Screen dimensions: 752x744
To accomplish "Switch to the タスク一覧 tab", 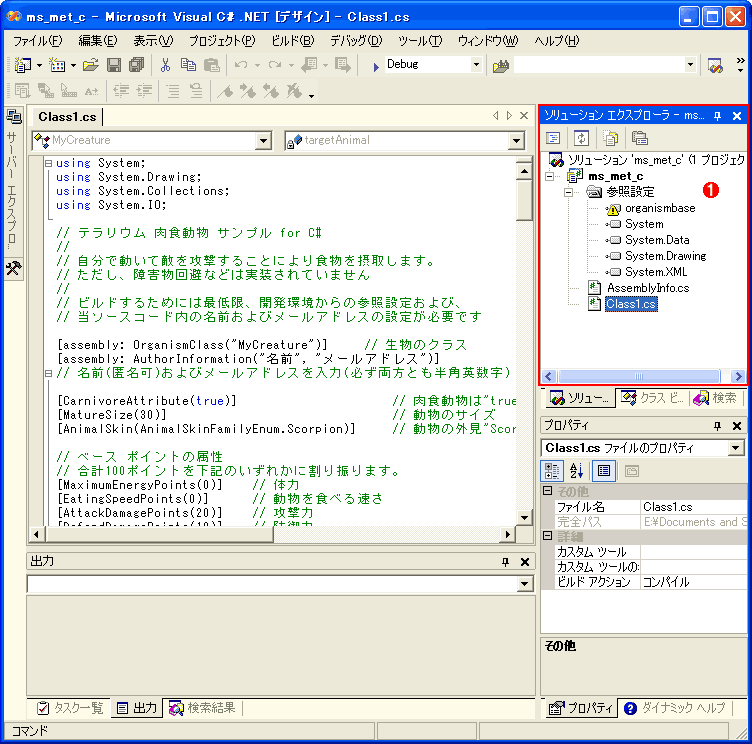I will (70, 708).
